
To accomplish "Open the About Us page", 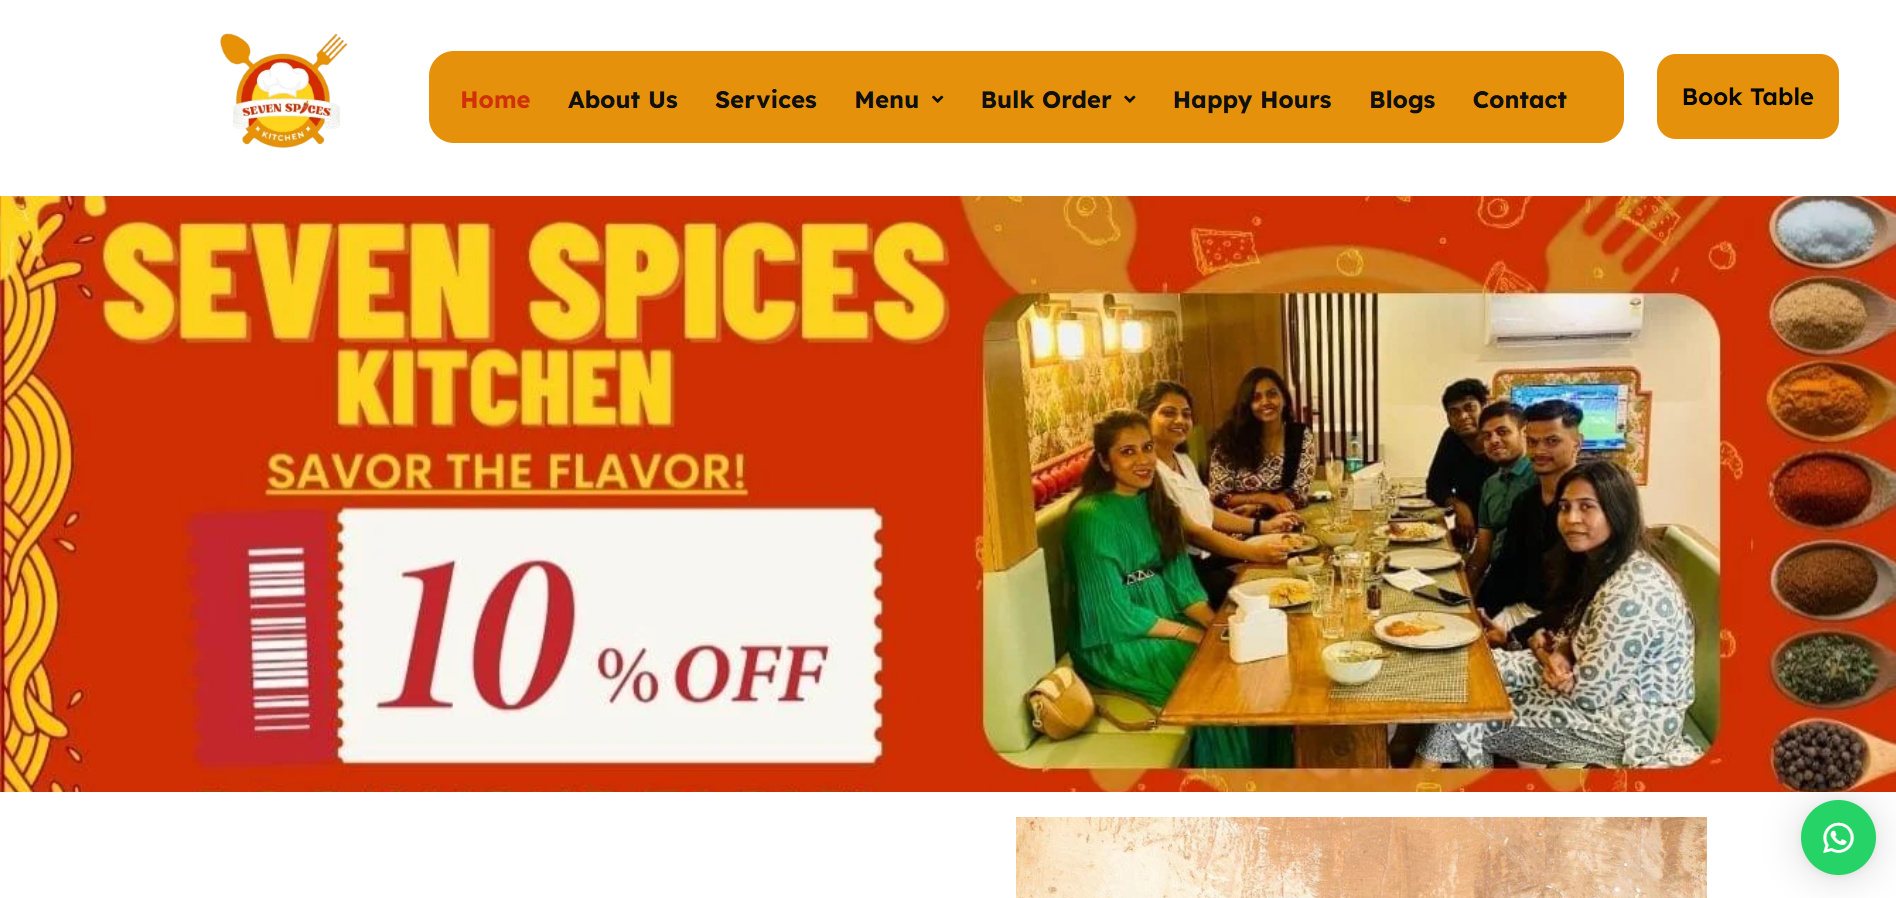I will coord(623,100).
